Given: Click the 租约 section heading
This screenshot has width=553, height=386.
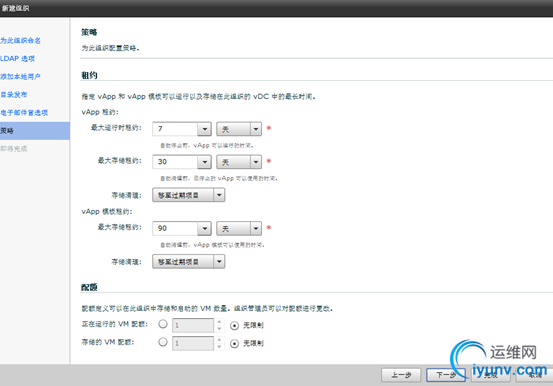Looking at the screenshot, I should point(89,75).
